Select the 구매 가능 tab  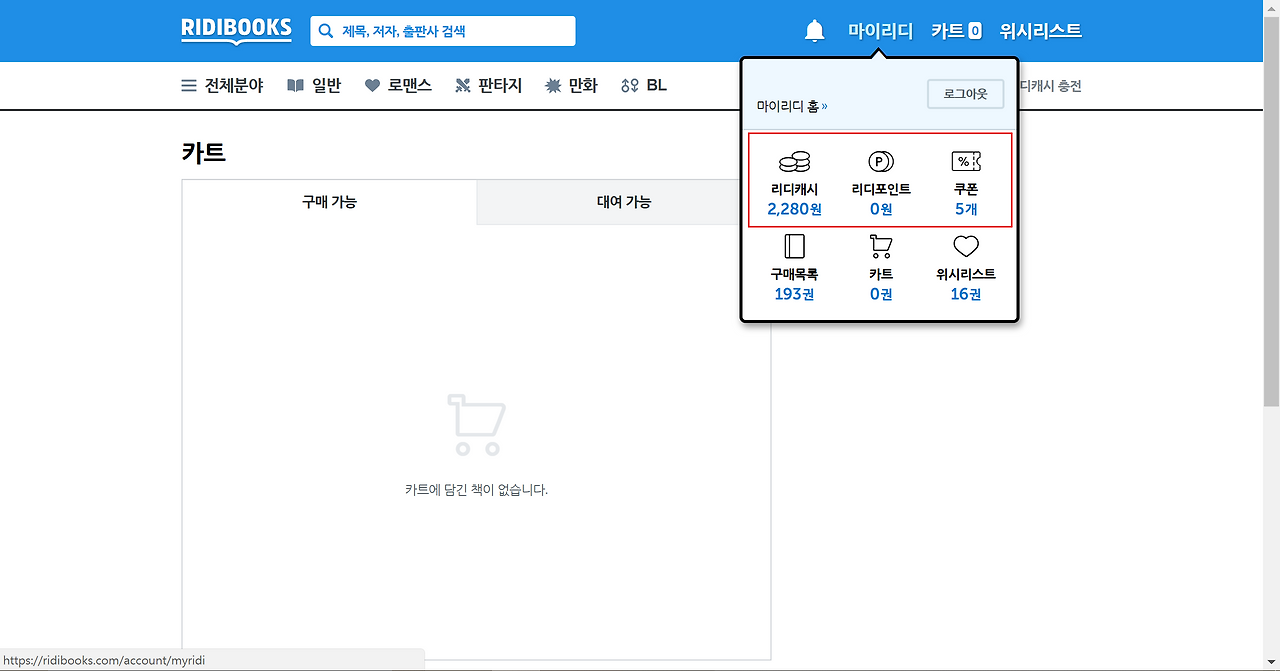(x=329, y=202)
